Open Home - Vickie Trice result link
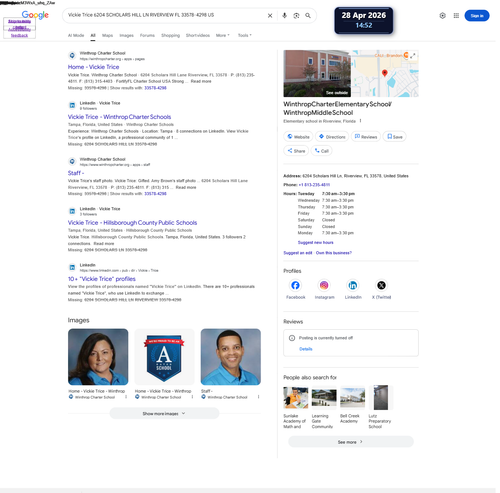This screenshot has width=500, height=493. coord(93,67)
